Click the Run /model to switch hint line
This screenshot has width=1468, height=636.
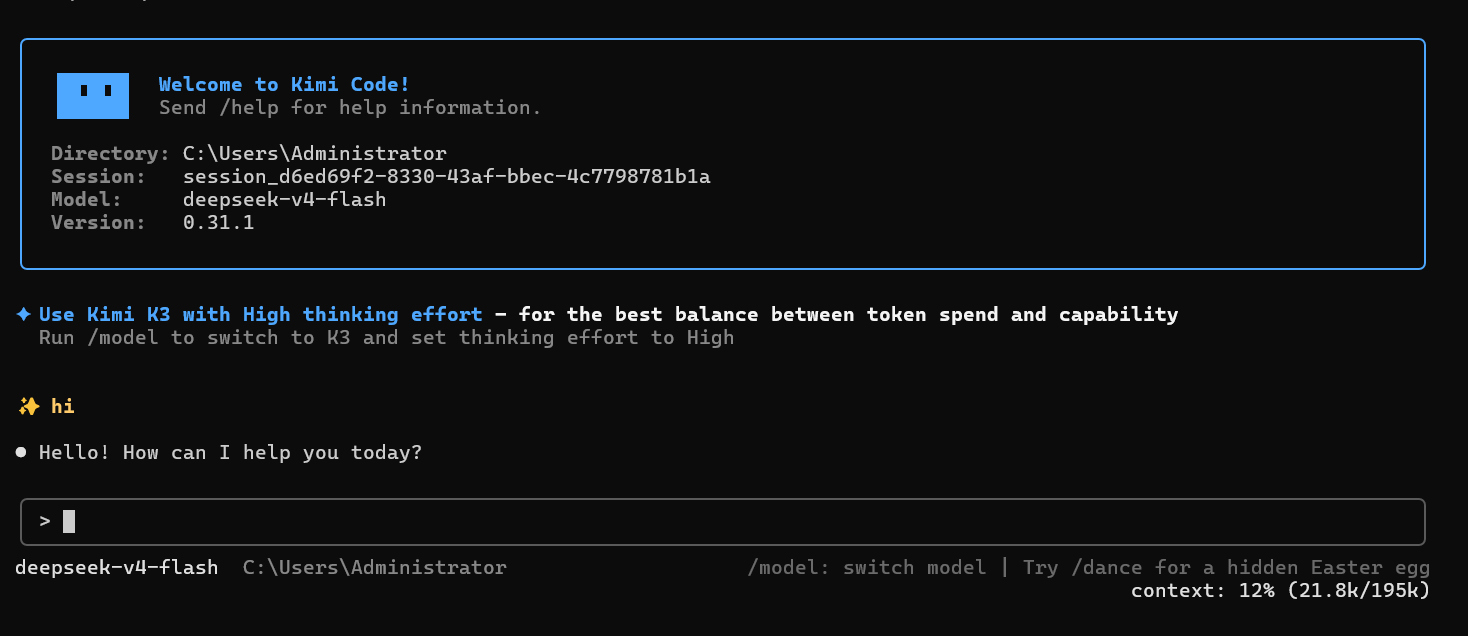pos(387,337)
